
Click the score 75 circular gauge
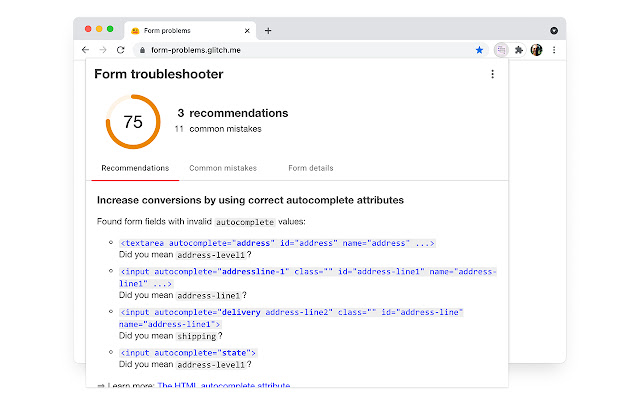pos(132,122)
